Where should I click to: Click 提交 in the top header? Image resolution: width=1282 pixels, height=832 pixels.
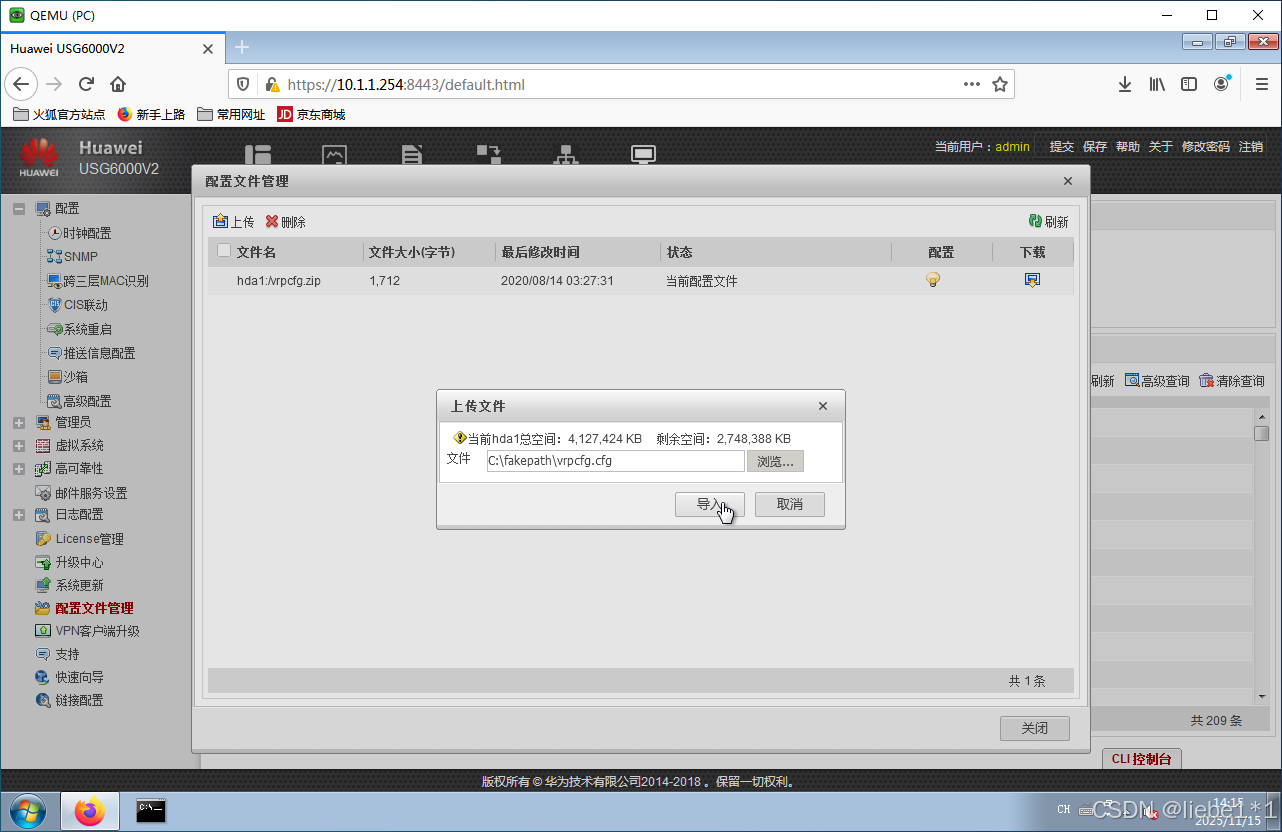pyautogui.click(x=1061, y=147)
